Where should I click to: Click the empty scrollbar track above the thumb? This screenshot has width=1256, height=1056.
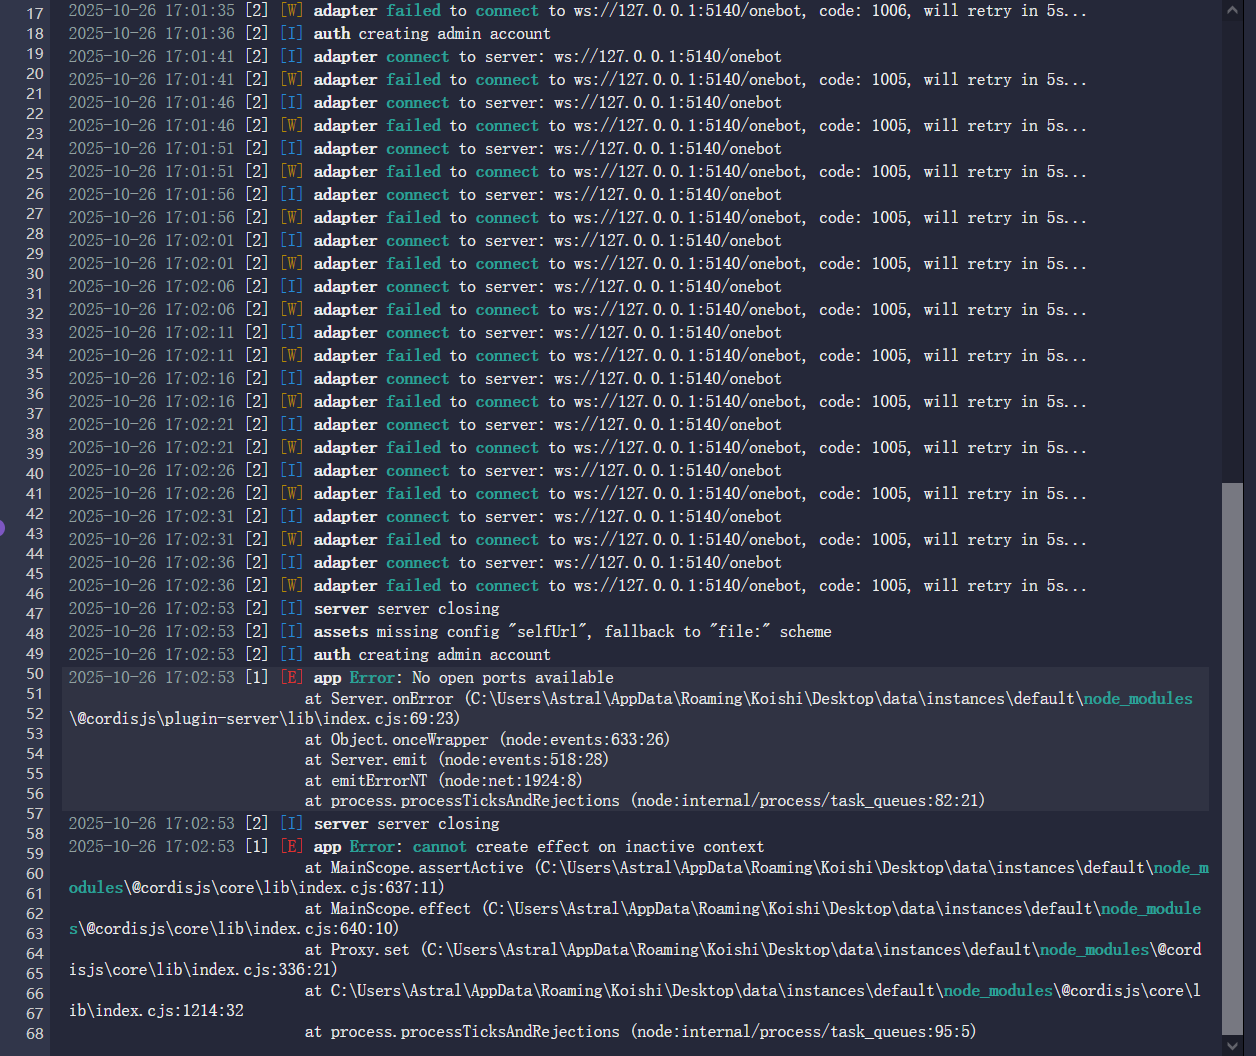1233,250
